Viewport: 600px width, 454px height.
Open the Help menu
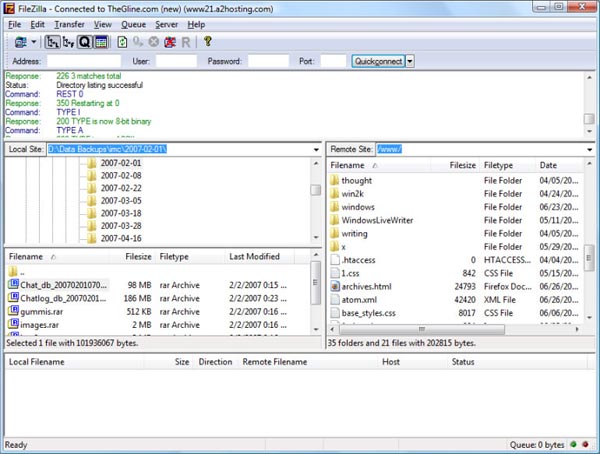tap(196, 24)
